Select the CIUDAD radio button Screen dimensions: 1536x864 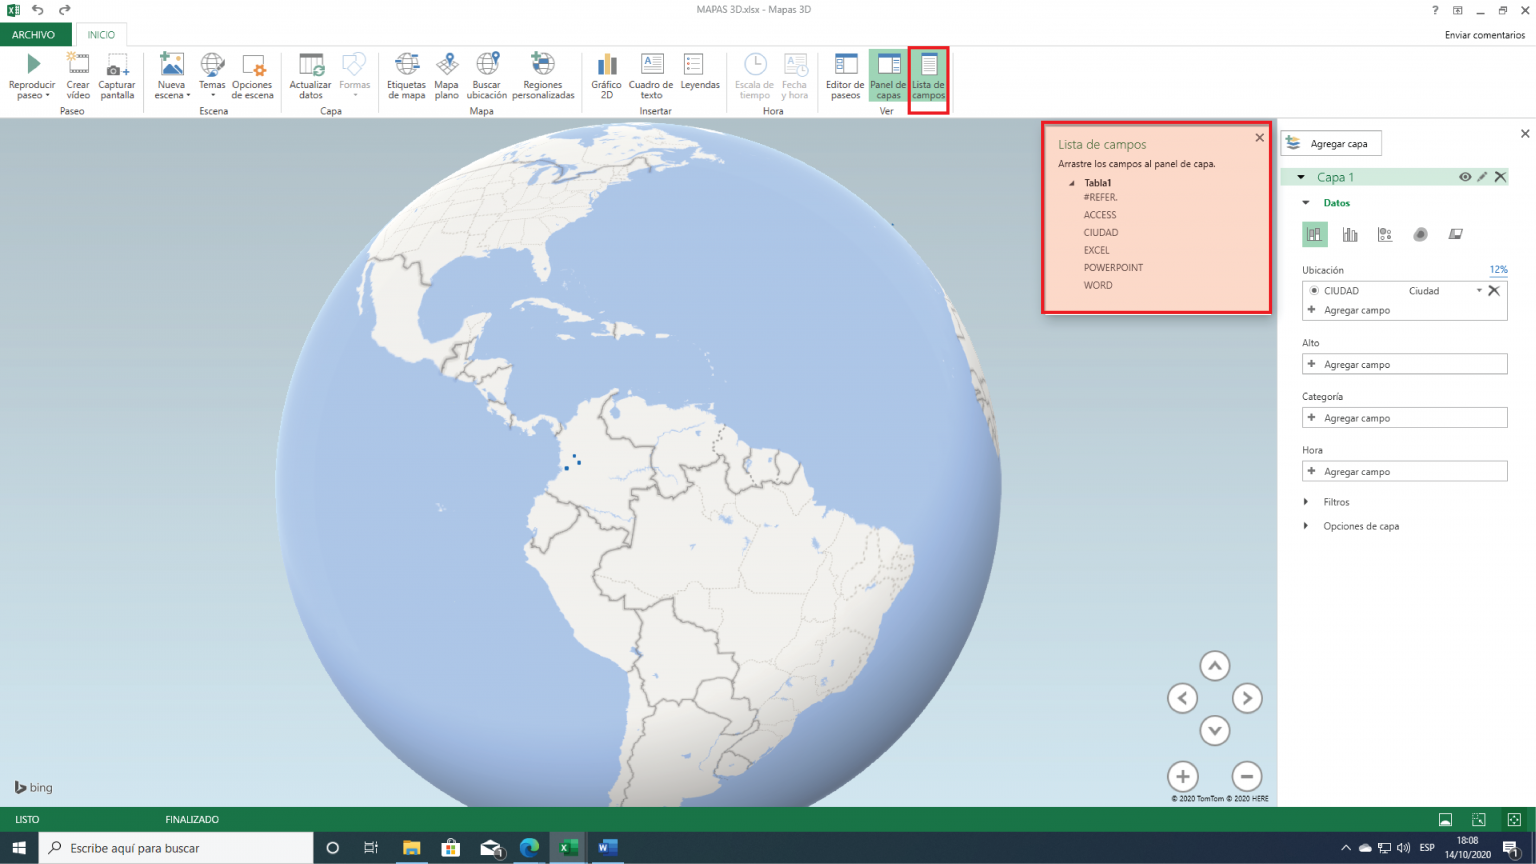[1314, 290]
